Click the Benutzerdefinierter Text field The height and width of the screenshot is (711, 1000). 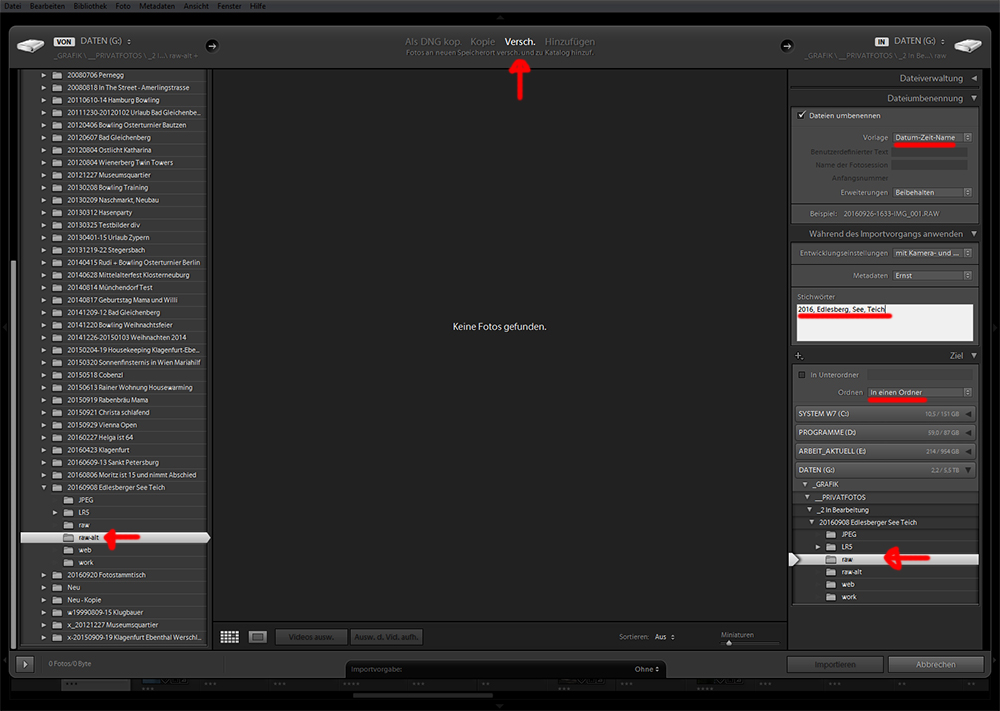pyautogui.click(x=929, y=152)
